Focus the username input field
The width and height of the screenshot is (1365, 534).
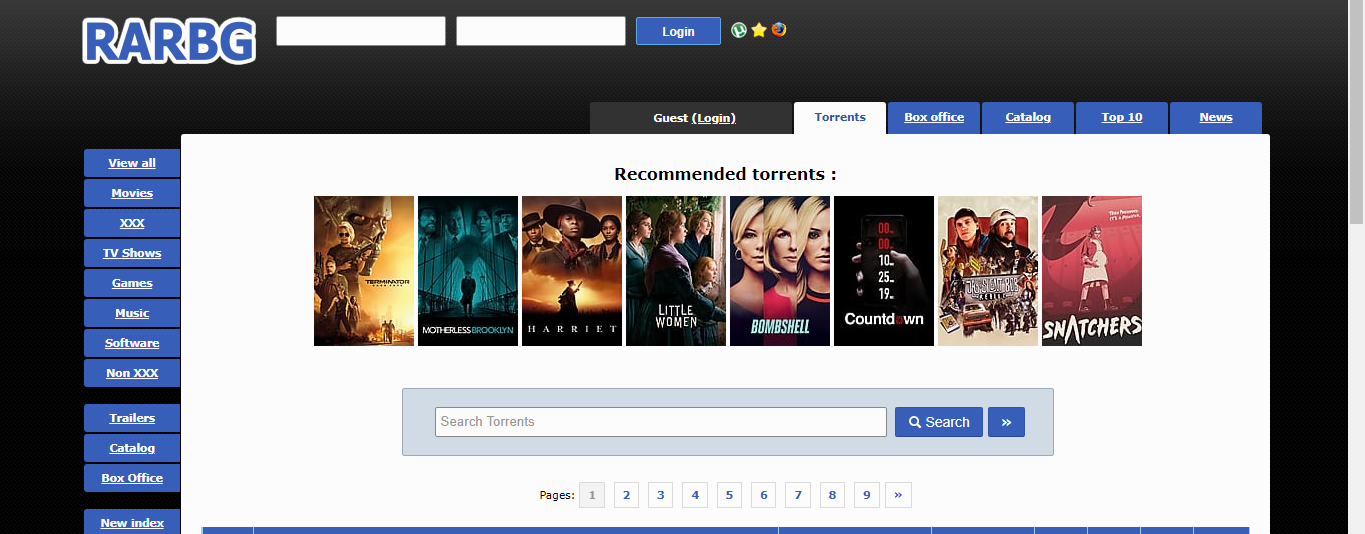point(361,31)
